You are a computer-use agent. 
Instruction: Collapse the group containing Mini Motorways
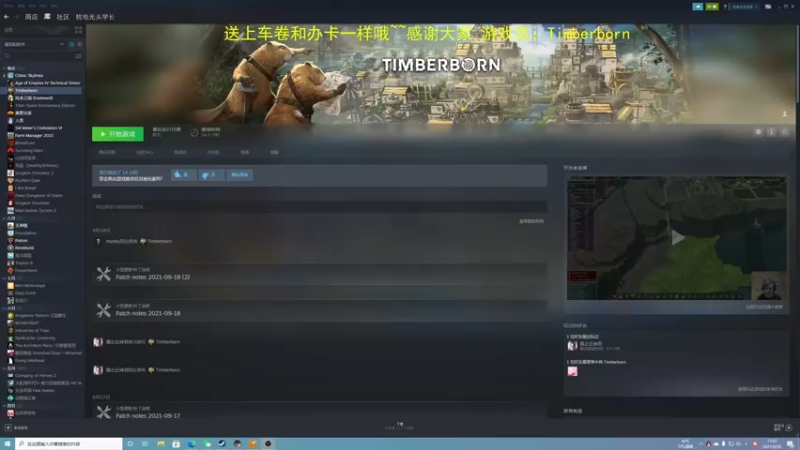(5, 278)
